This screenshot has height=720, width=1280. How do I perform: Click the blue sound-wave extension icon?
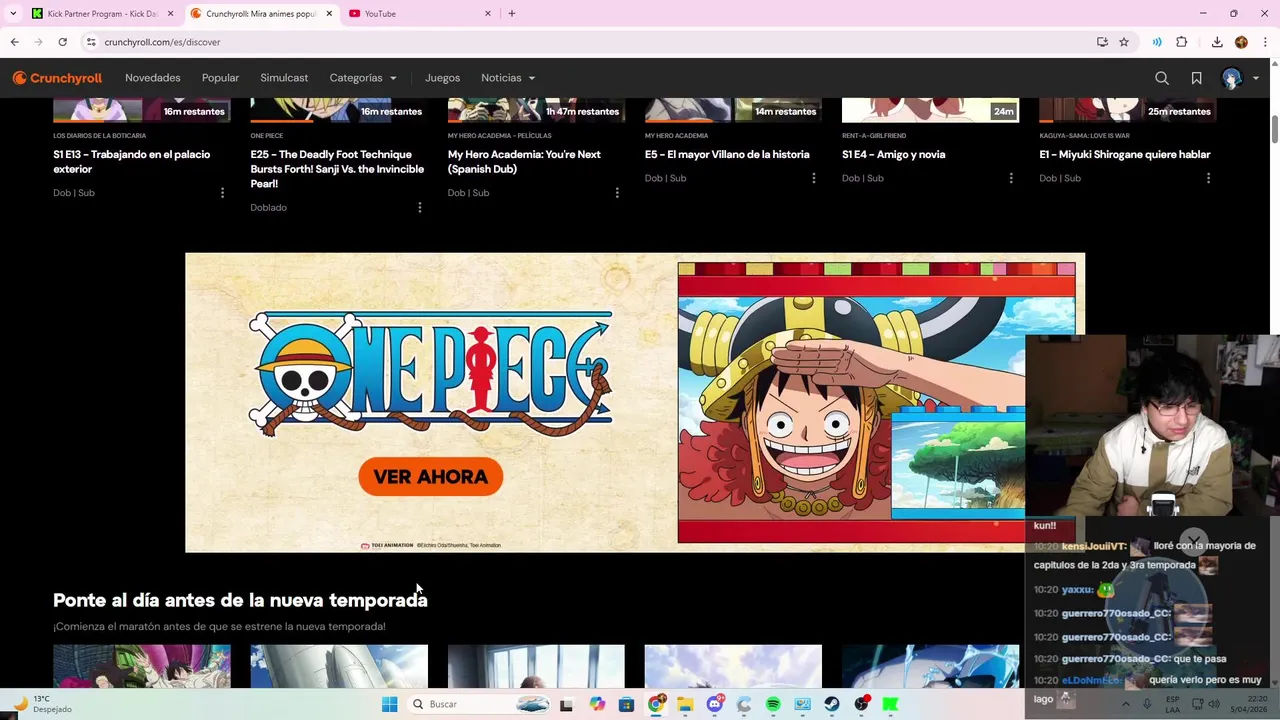[x=1157, y=42]
